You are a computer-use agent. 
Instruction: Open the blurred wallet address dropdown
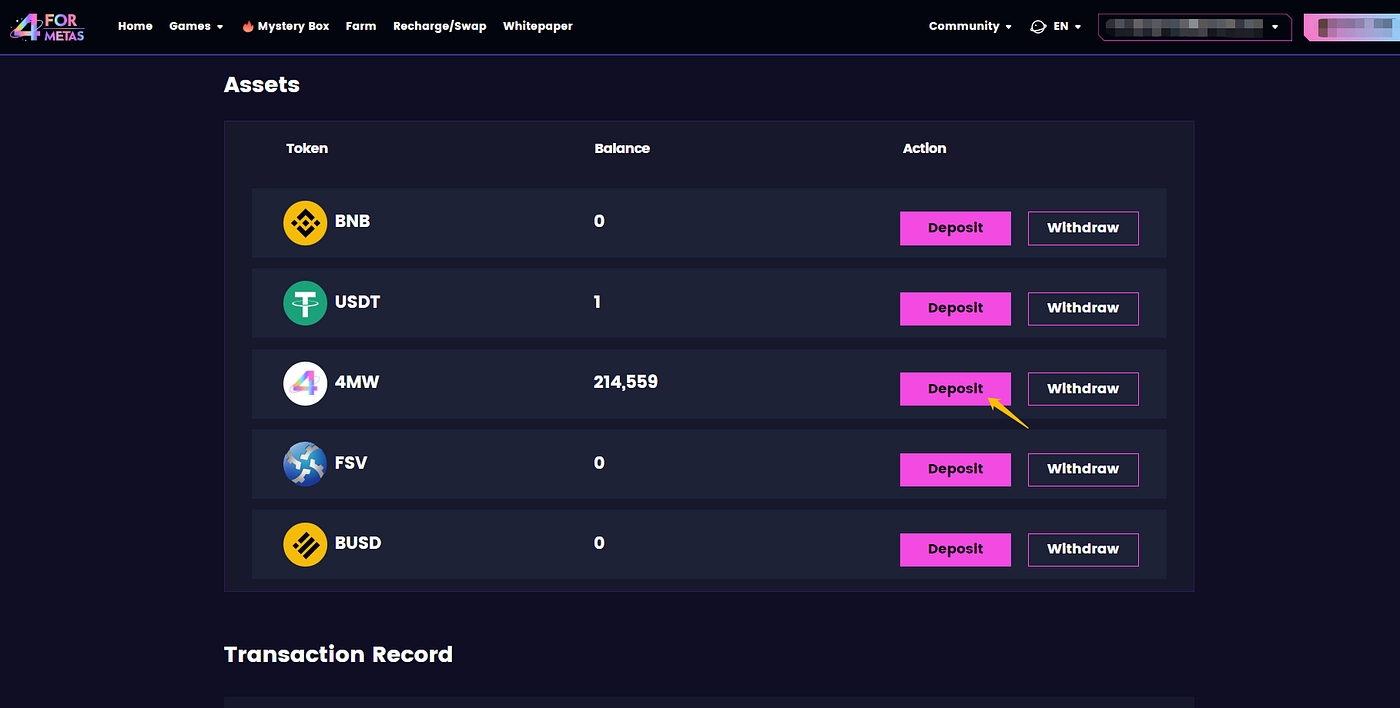(1194, 27)
